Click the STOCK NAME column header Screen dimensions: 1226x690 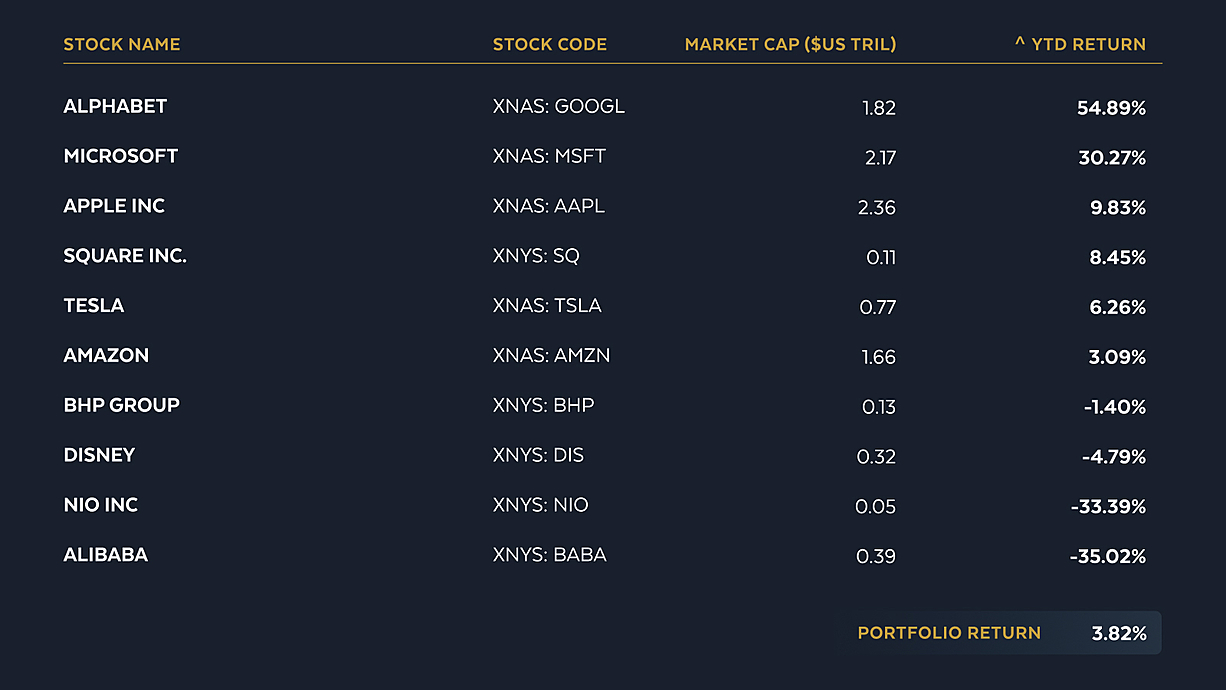122,44
